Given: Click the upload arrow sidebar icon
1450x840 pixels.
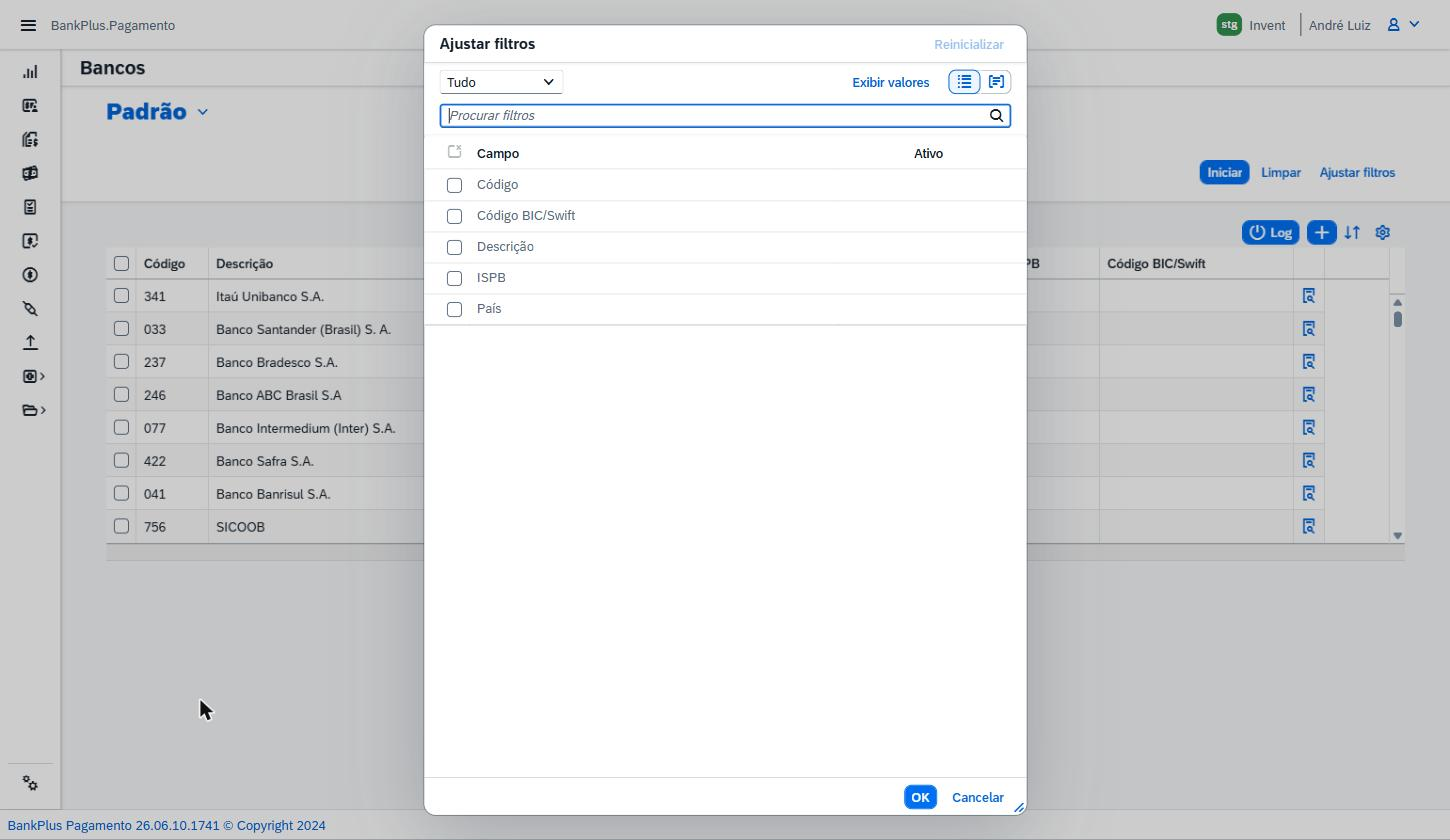Looking at the screenshot, I should coord(30,342).
